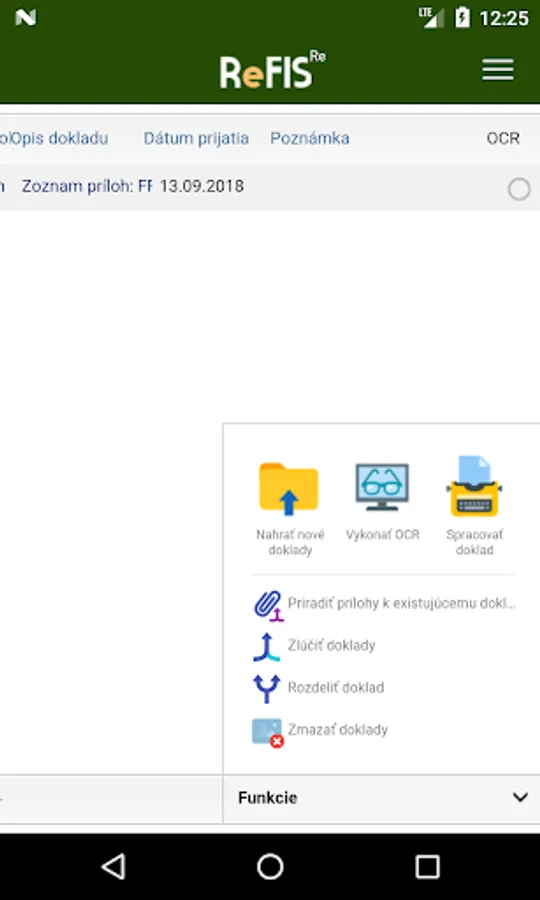Viewport: 540px width, 900px height.
Task: Click the paperclip Priradiť prílohy icon
Action: coord(268,606)
